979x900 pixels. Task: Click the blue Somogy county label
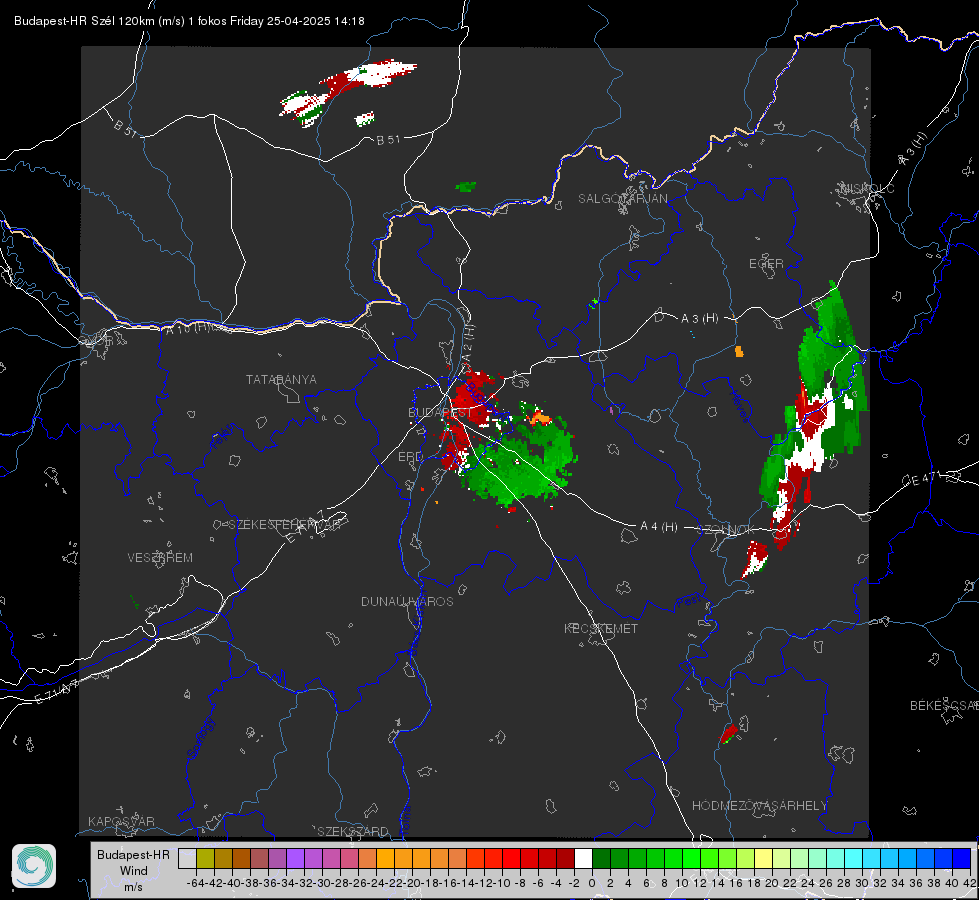tap(200, 738)
